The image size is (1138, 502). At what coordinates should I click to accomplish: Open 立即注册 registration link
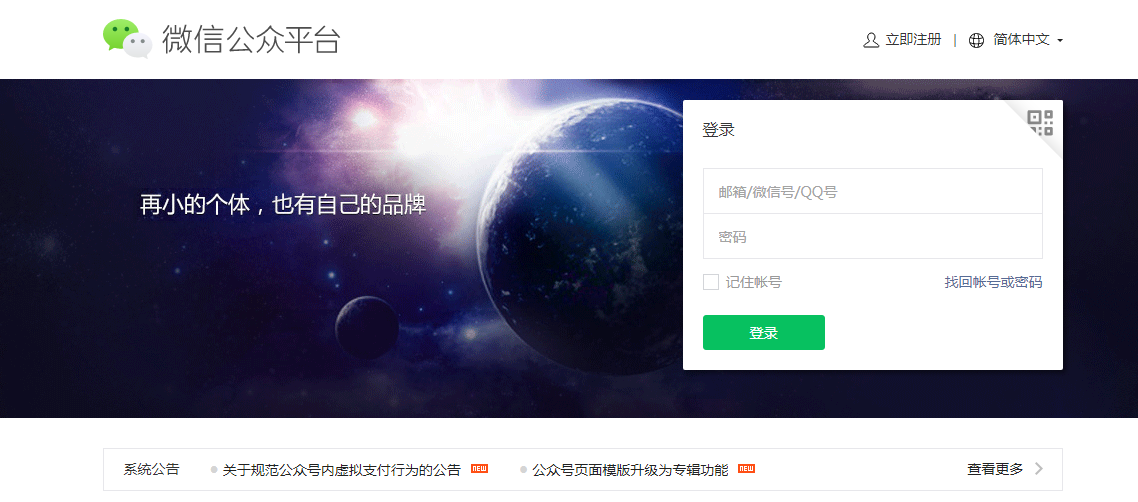[913, 40]
